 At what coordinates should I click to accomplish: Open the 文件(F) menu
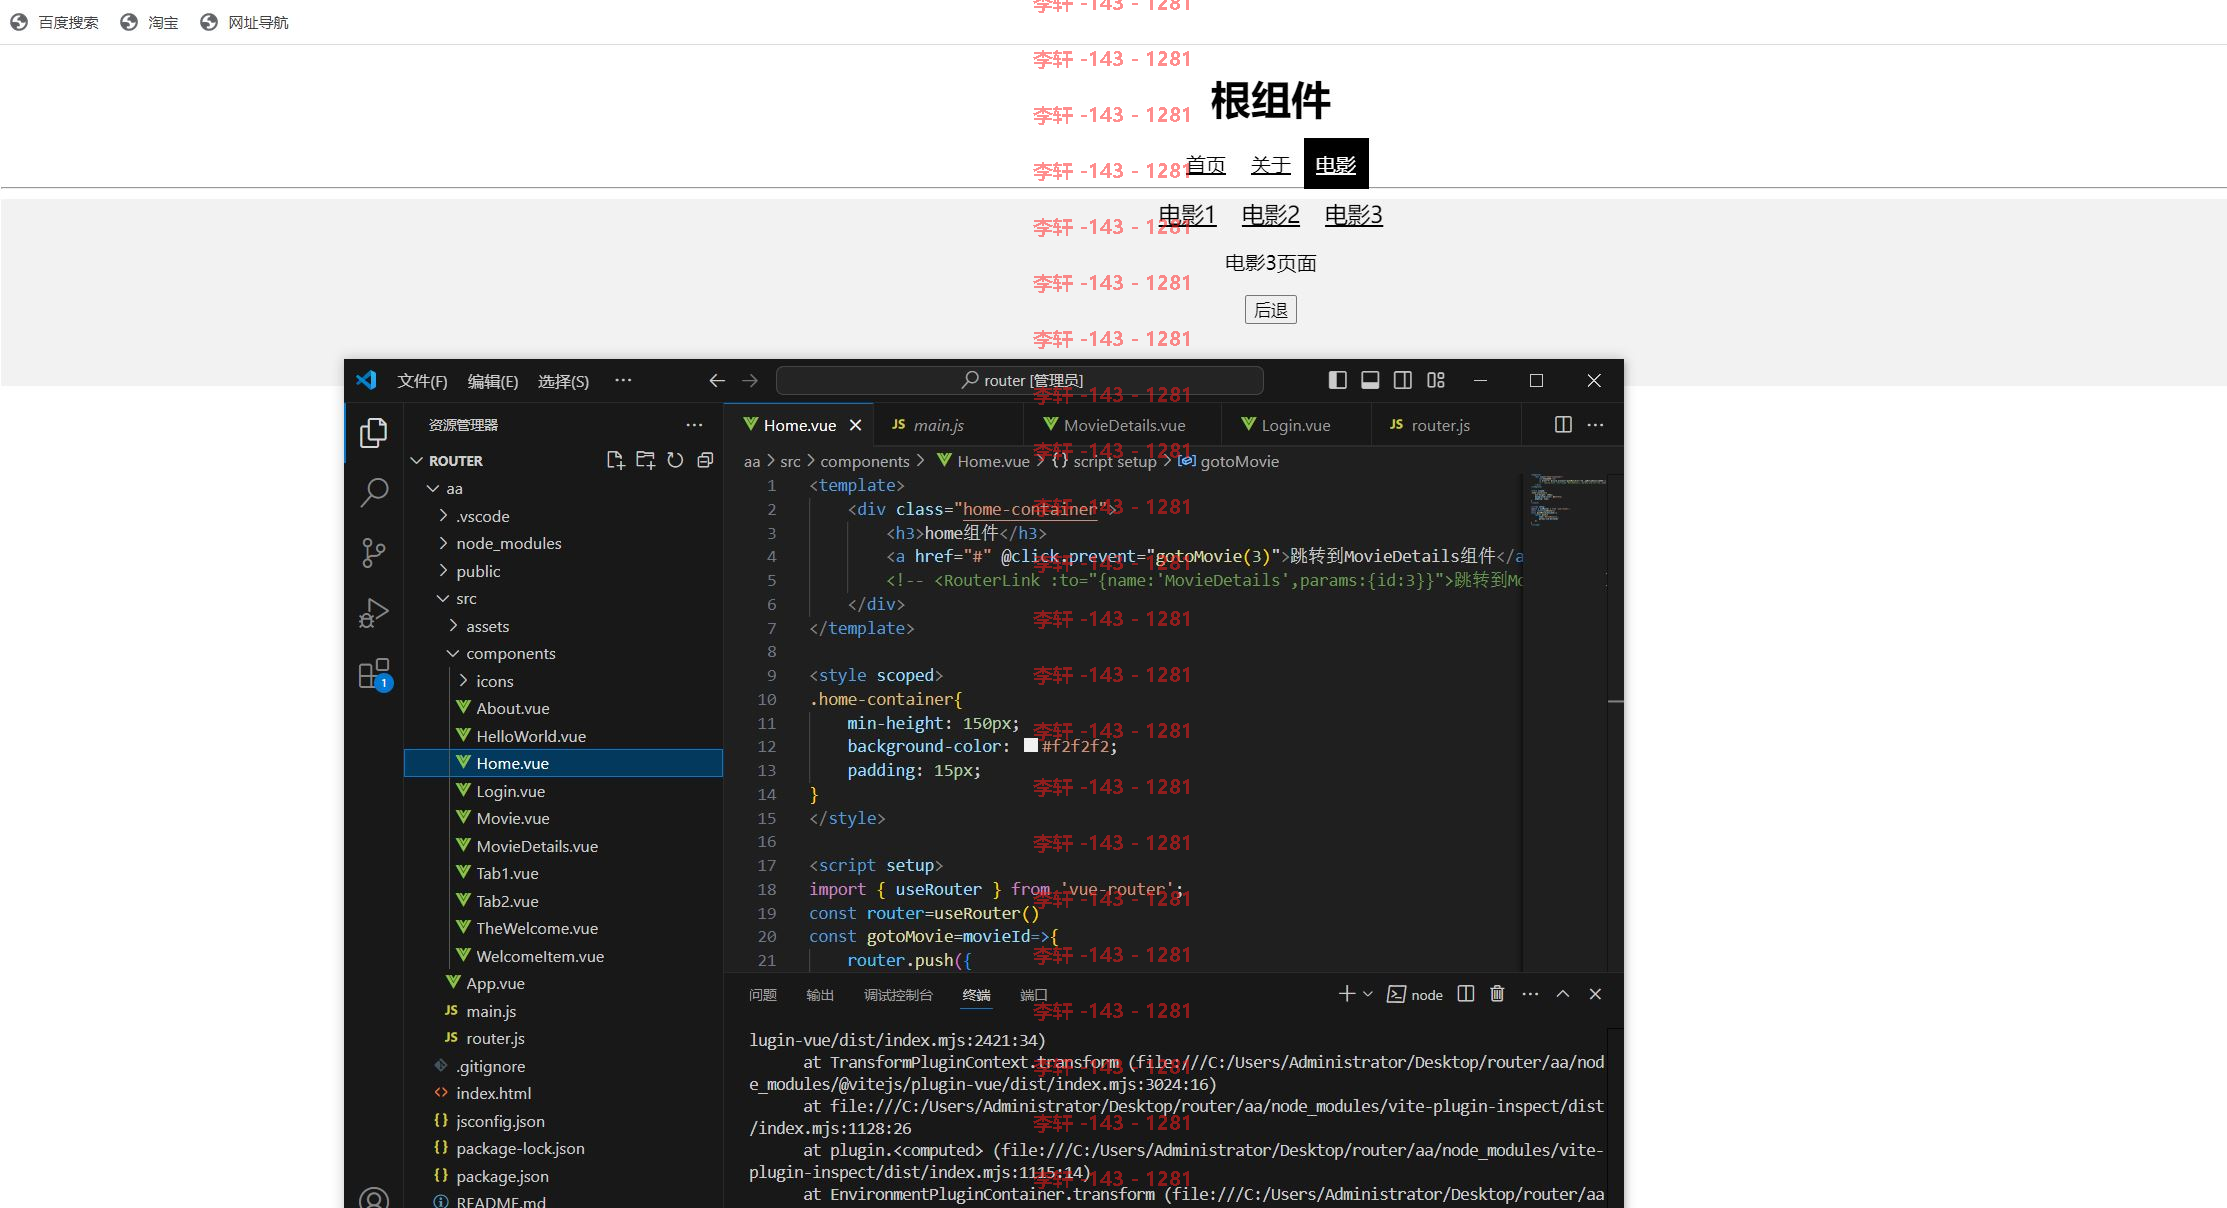422,381
